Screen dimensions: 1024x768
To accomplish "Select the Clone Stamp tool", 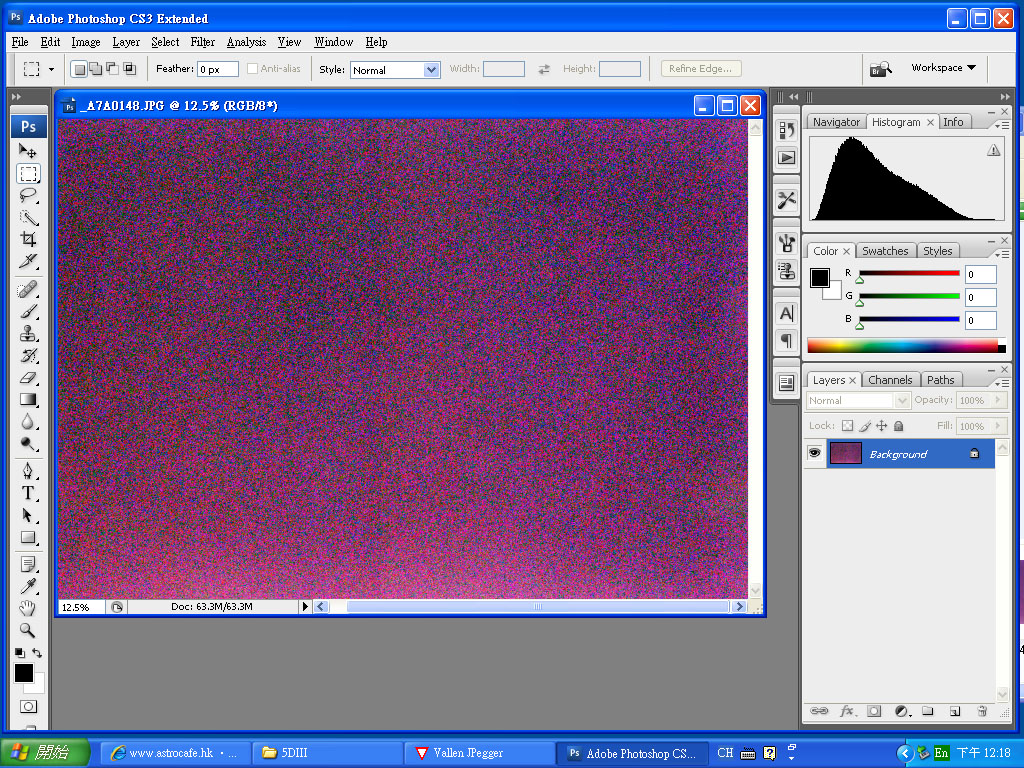I will pos(28,334).
